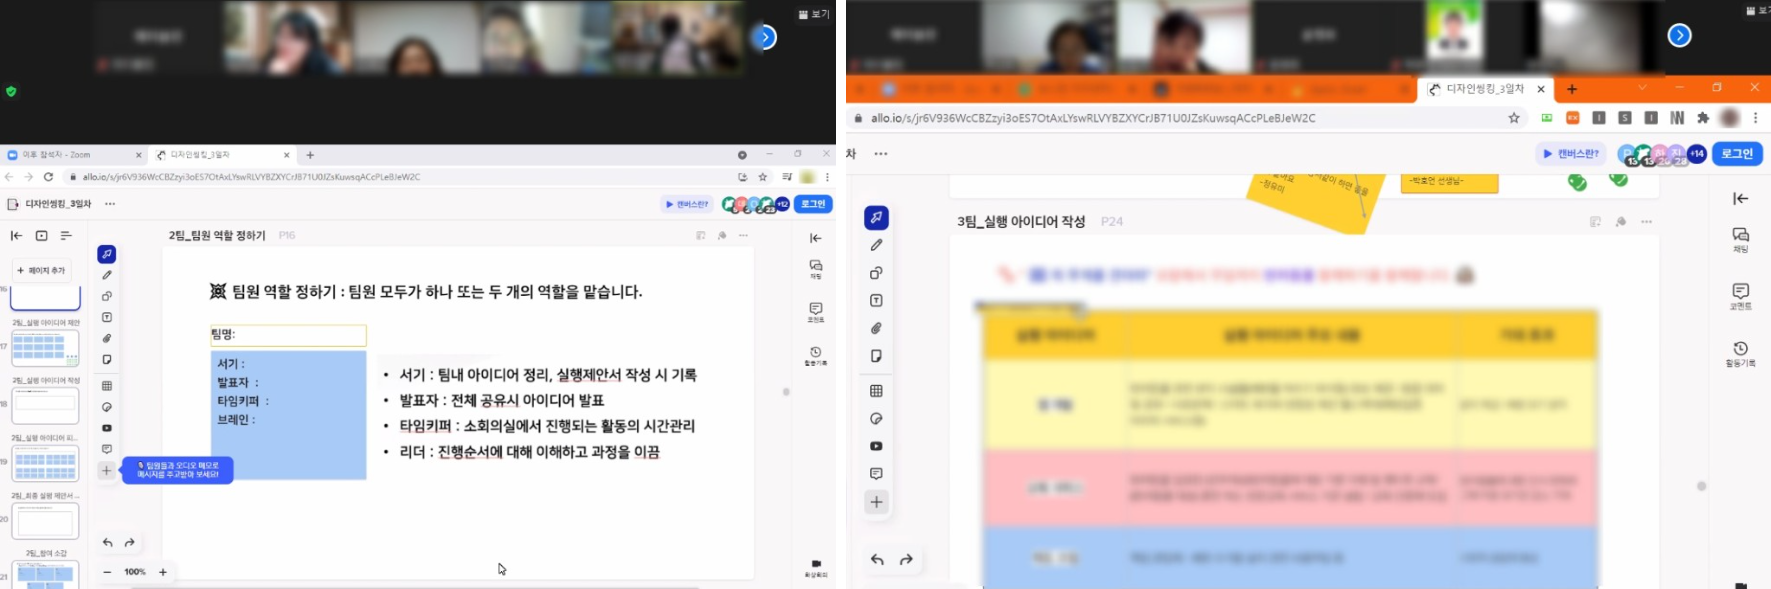Viewport: 1771px width, 589px height.
Task: Click the '캔버스란?' button in right window
Action: (x=1571, y=154)
